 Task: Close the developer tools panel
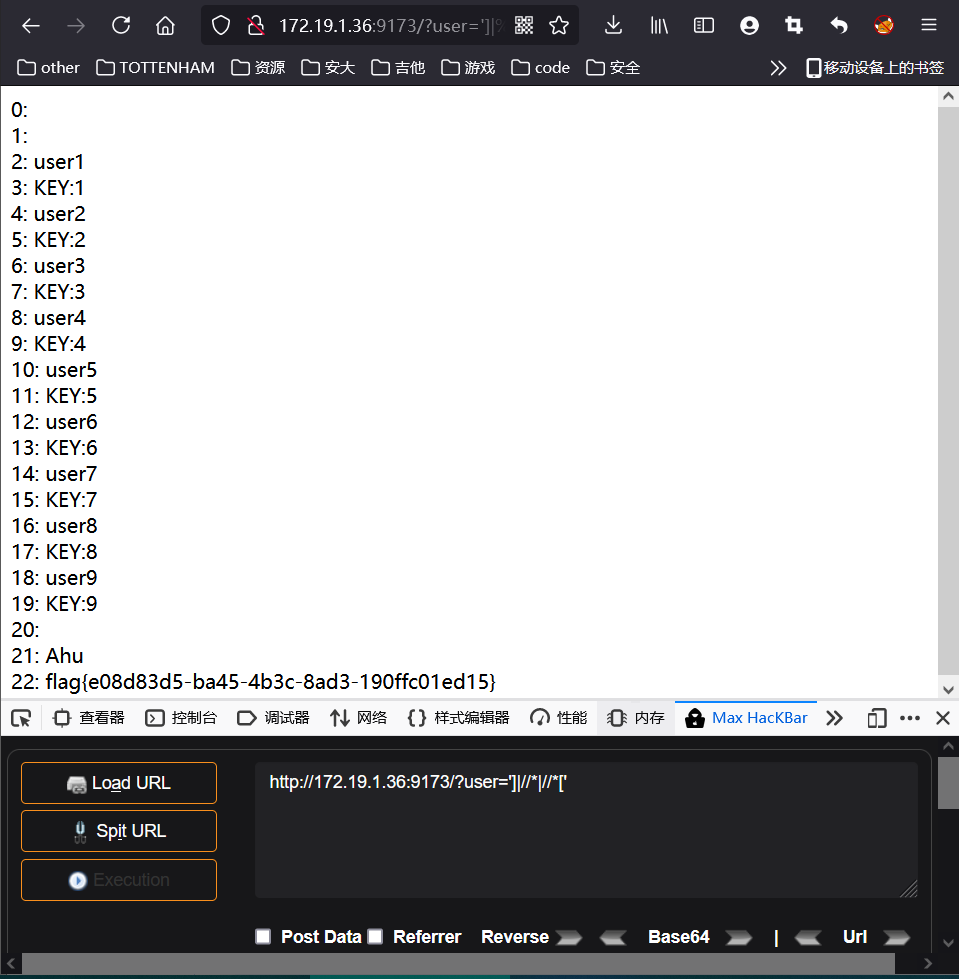coord(943,718)
